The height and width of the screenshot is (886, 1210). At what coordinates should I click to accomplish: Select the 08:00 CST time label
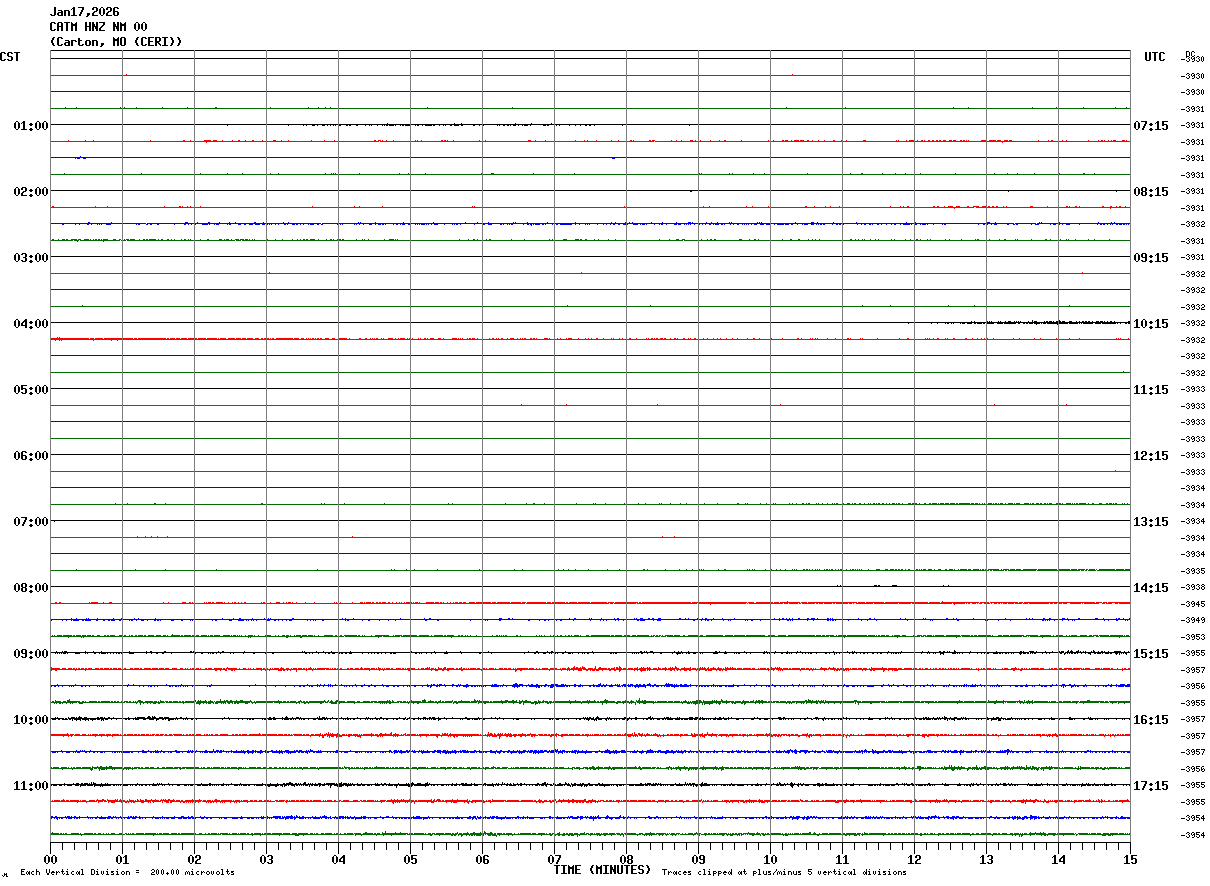[31, 588]
